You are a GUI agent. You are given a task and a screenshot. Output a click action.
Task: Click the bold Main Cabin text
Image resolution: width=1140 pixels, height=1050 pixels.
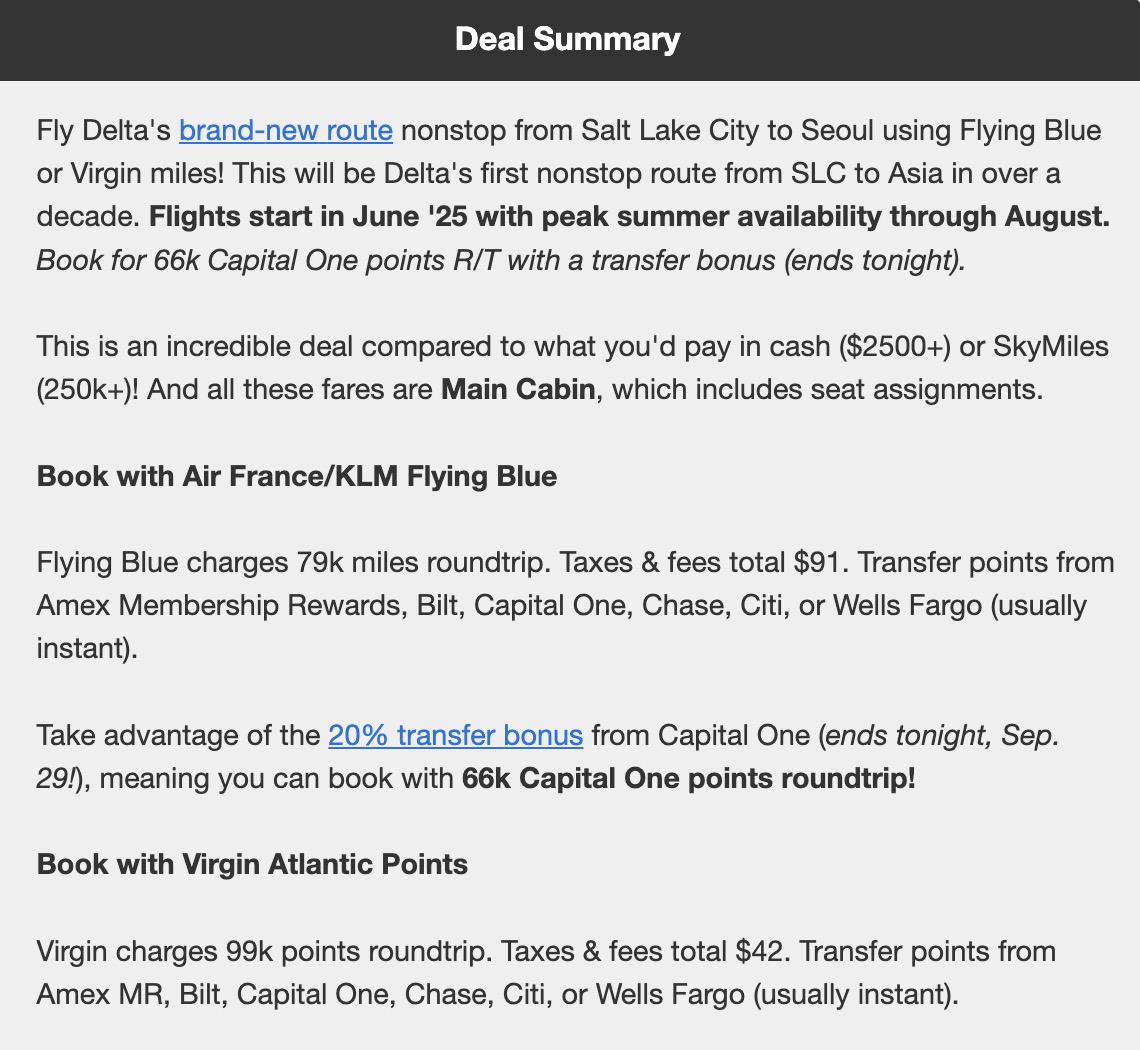tap(518, 390)
